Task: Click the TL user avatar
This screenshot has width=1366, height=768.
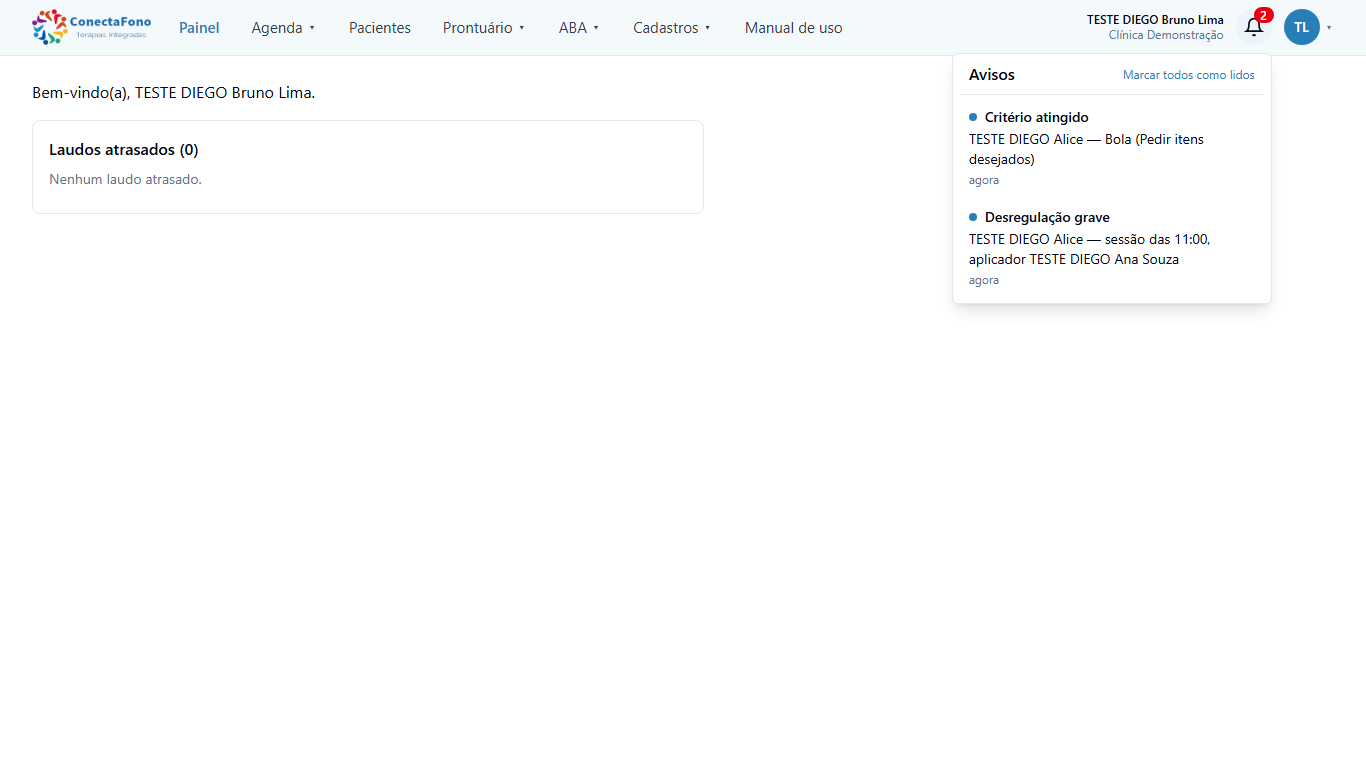Action: click(x=1301, y=27)
